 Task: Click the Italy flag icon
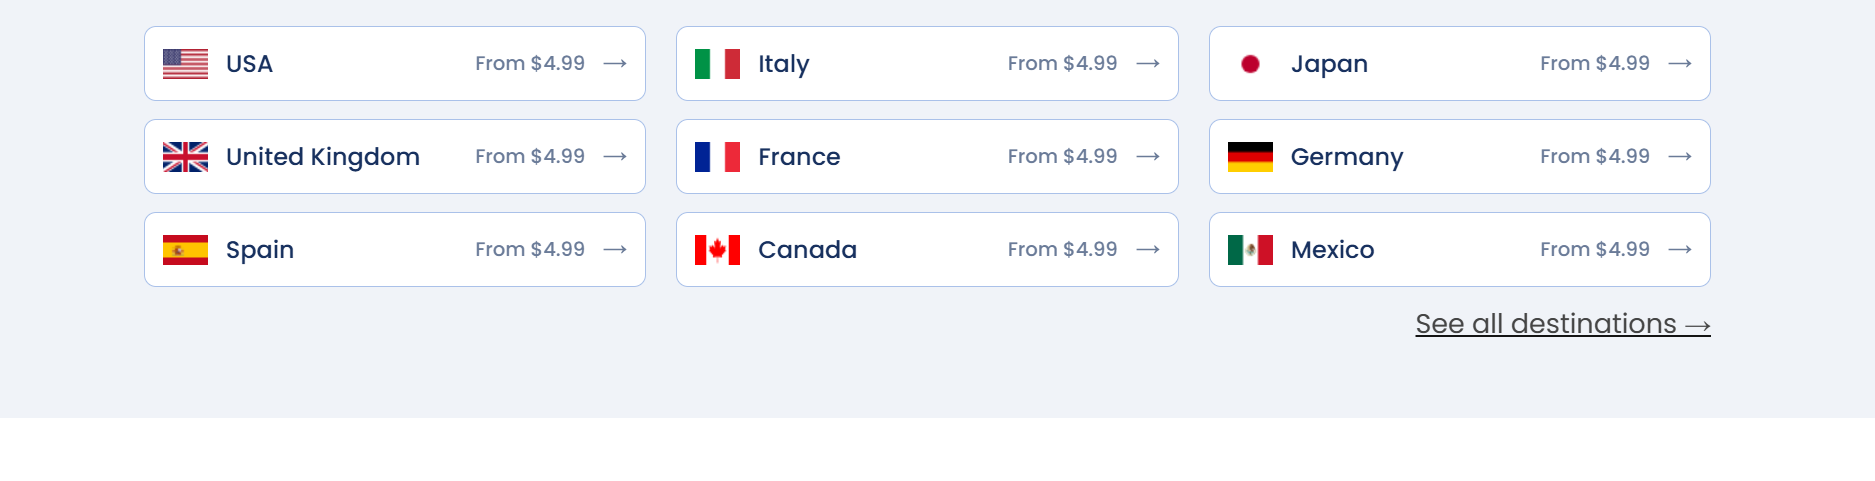tap(717, 64)
